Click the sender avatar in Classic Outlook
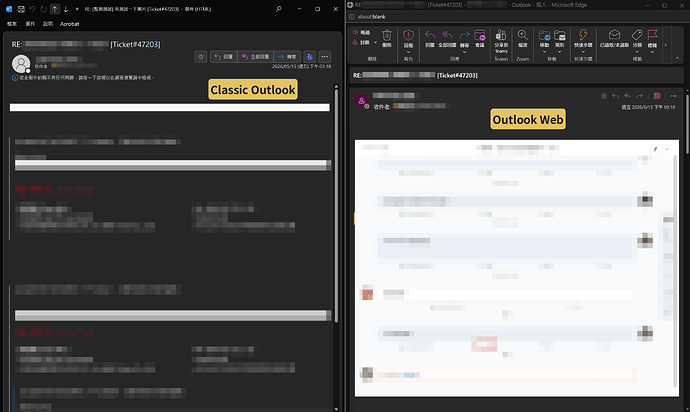This screenshot has width=690, height=412. [21, 64]
